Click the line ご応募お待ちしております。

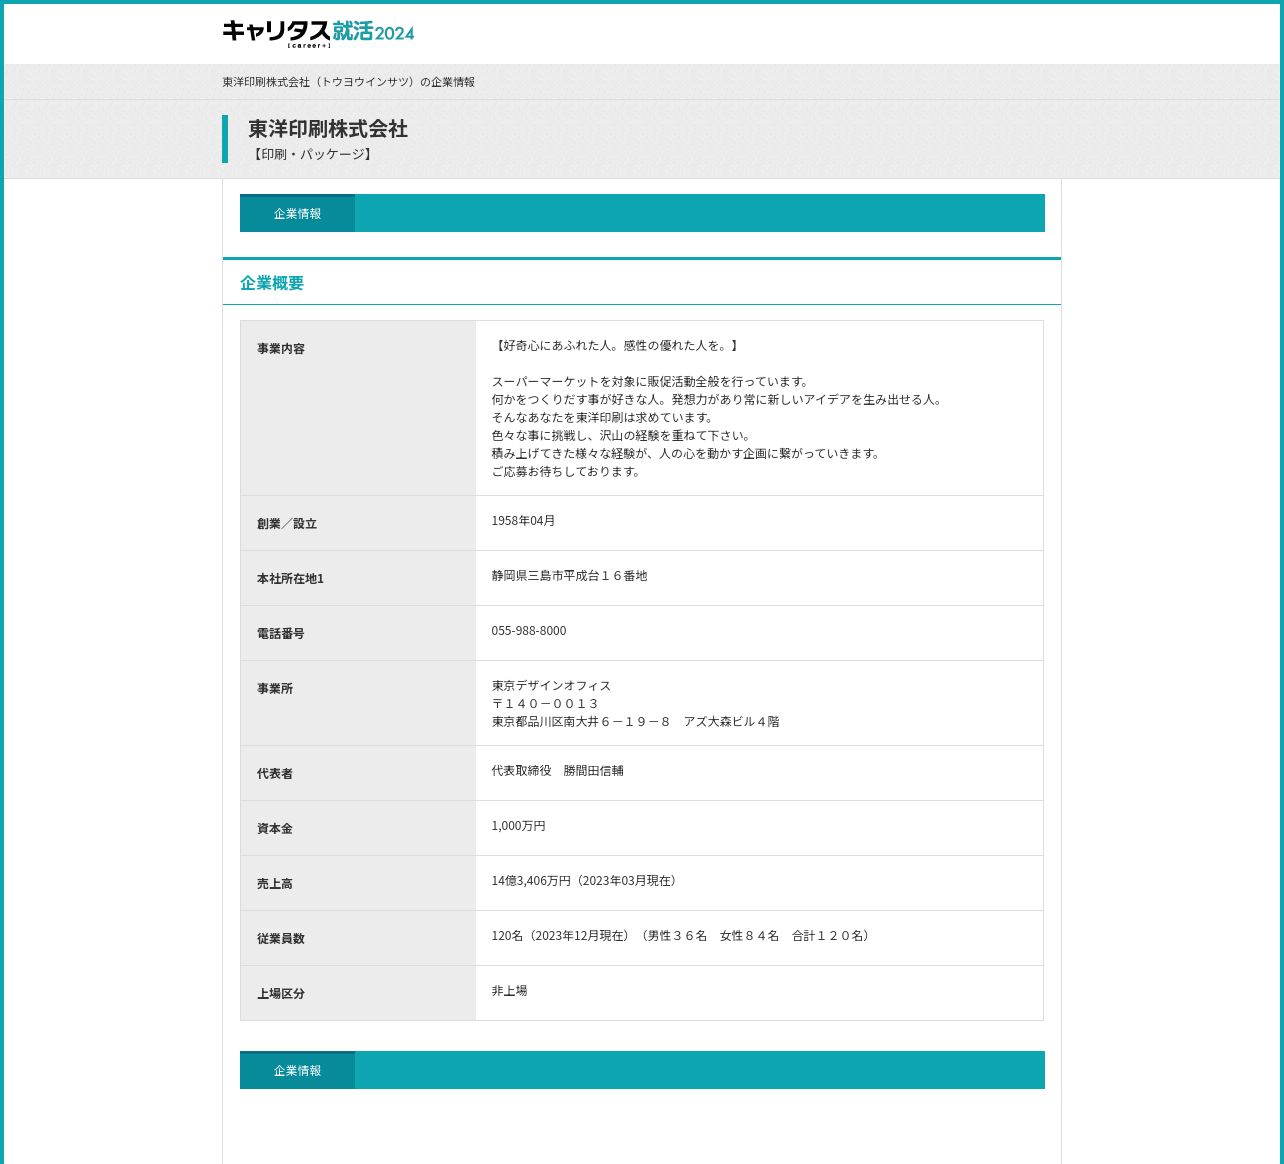coord(568,472)
